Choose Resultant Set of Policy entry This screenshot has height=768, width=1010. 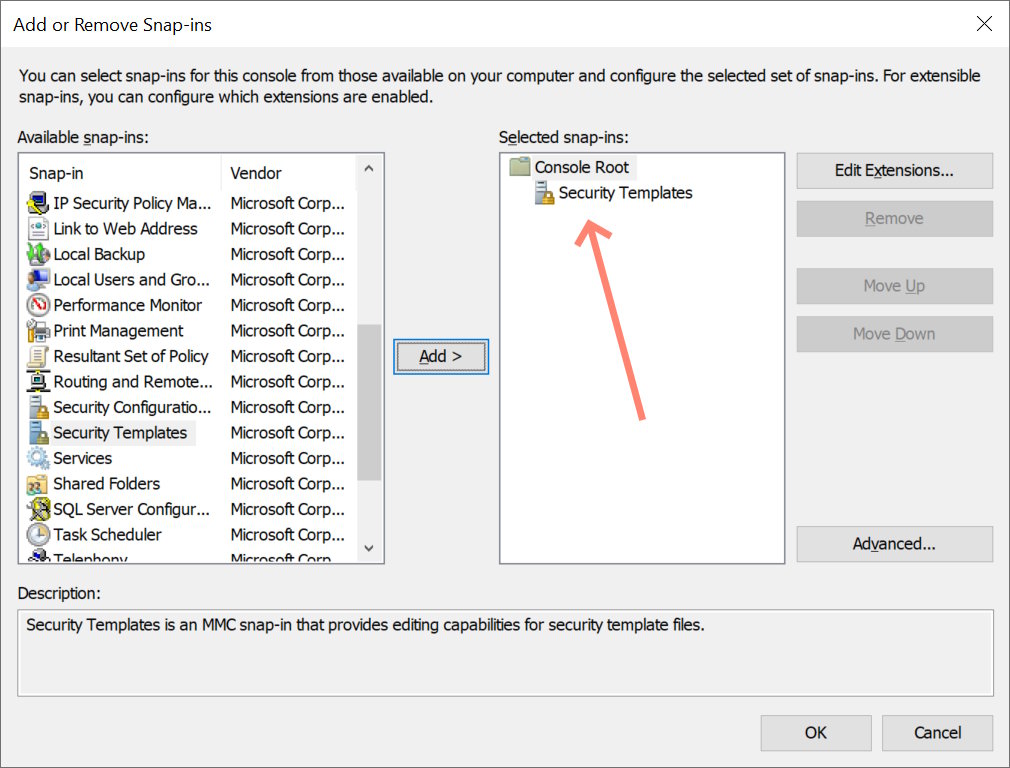coord(130,356)
